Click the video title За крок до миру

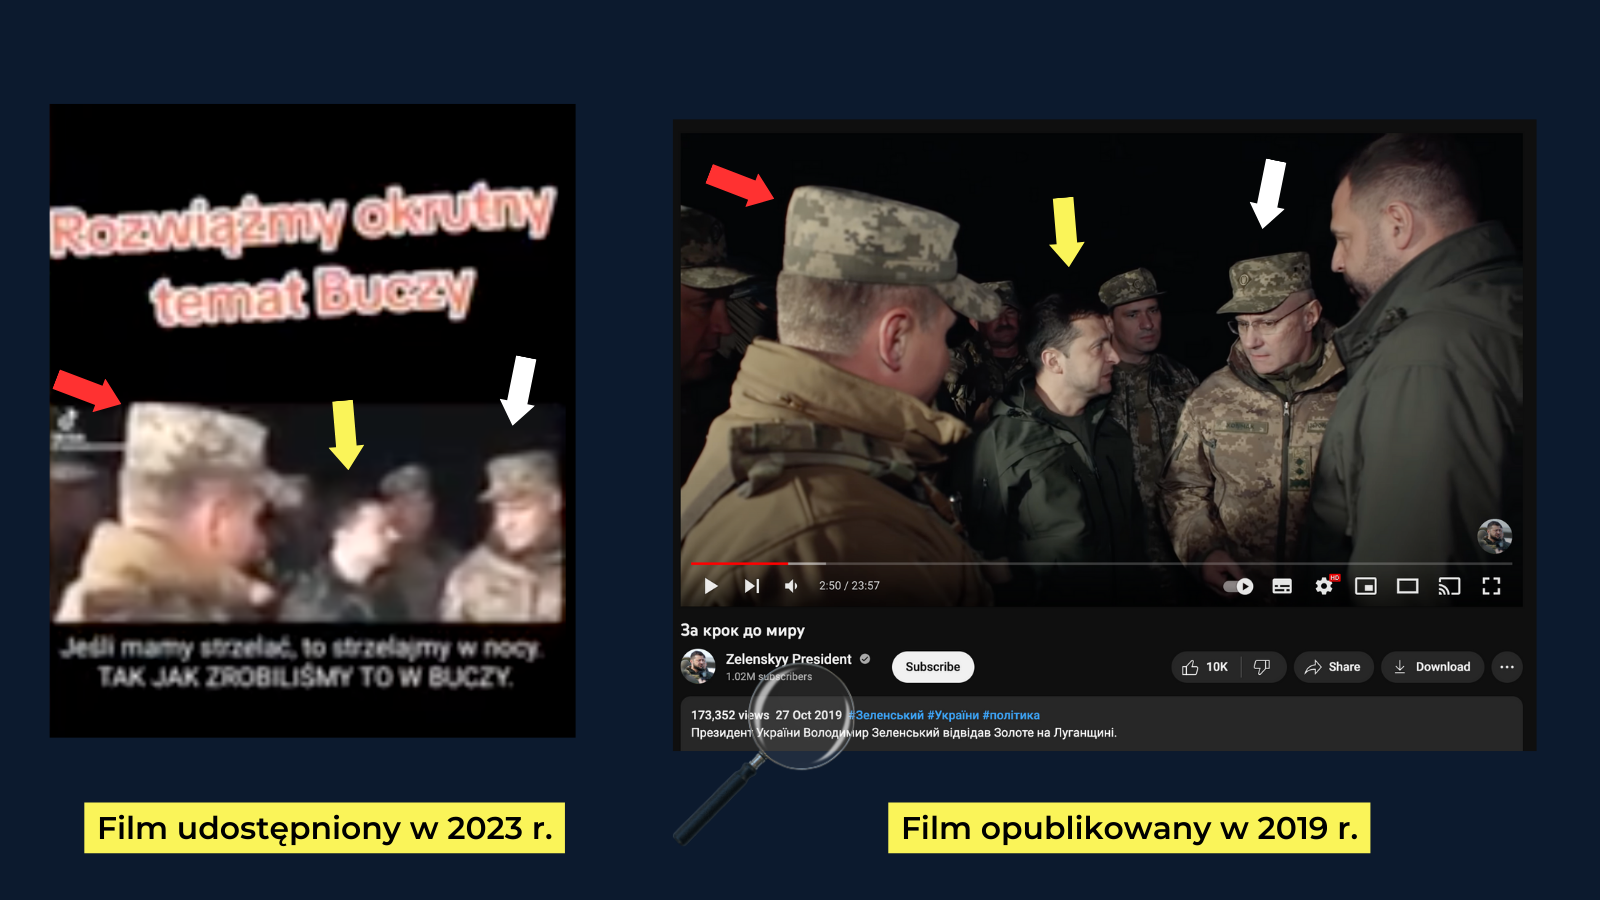pos(743,630)
